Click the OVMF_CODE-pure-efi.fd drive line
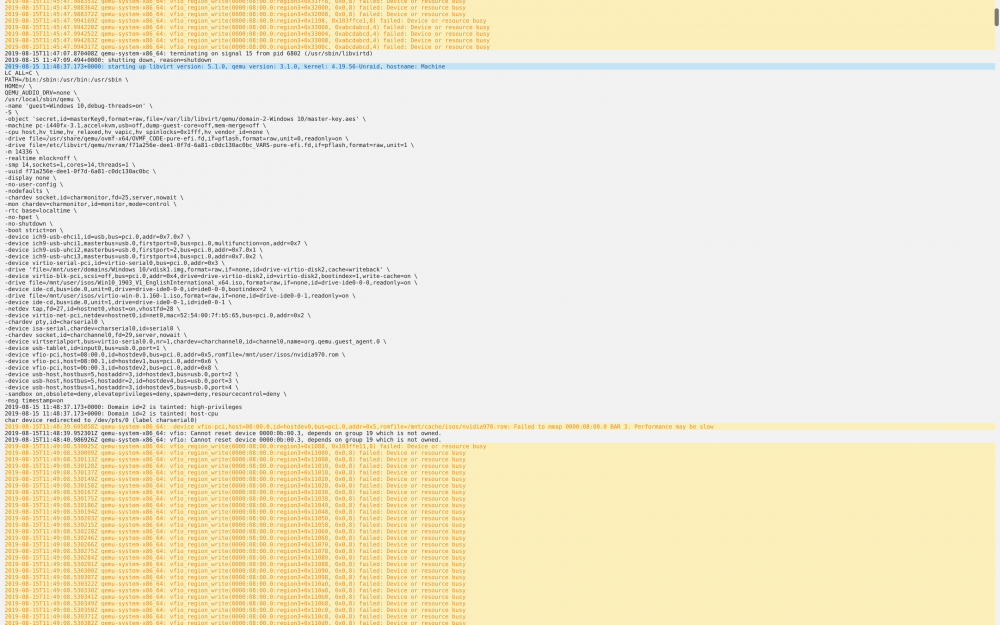This screenshot has width=1000, height=625. 177,138
